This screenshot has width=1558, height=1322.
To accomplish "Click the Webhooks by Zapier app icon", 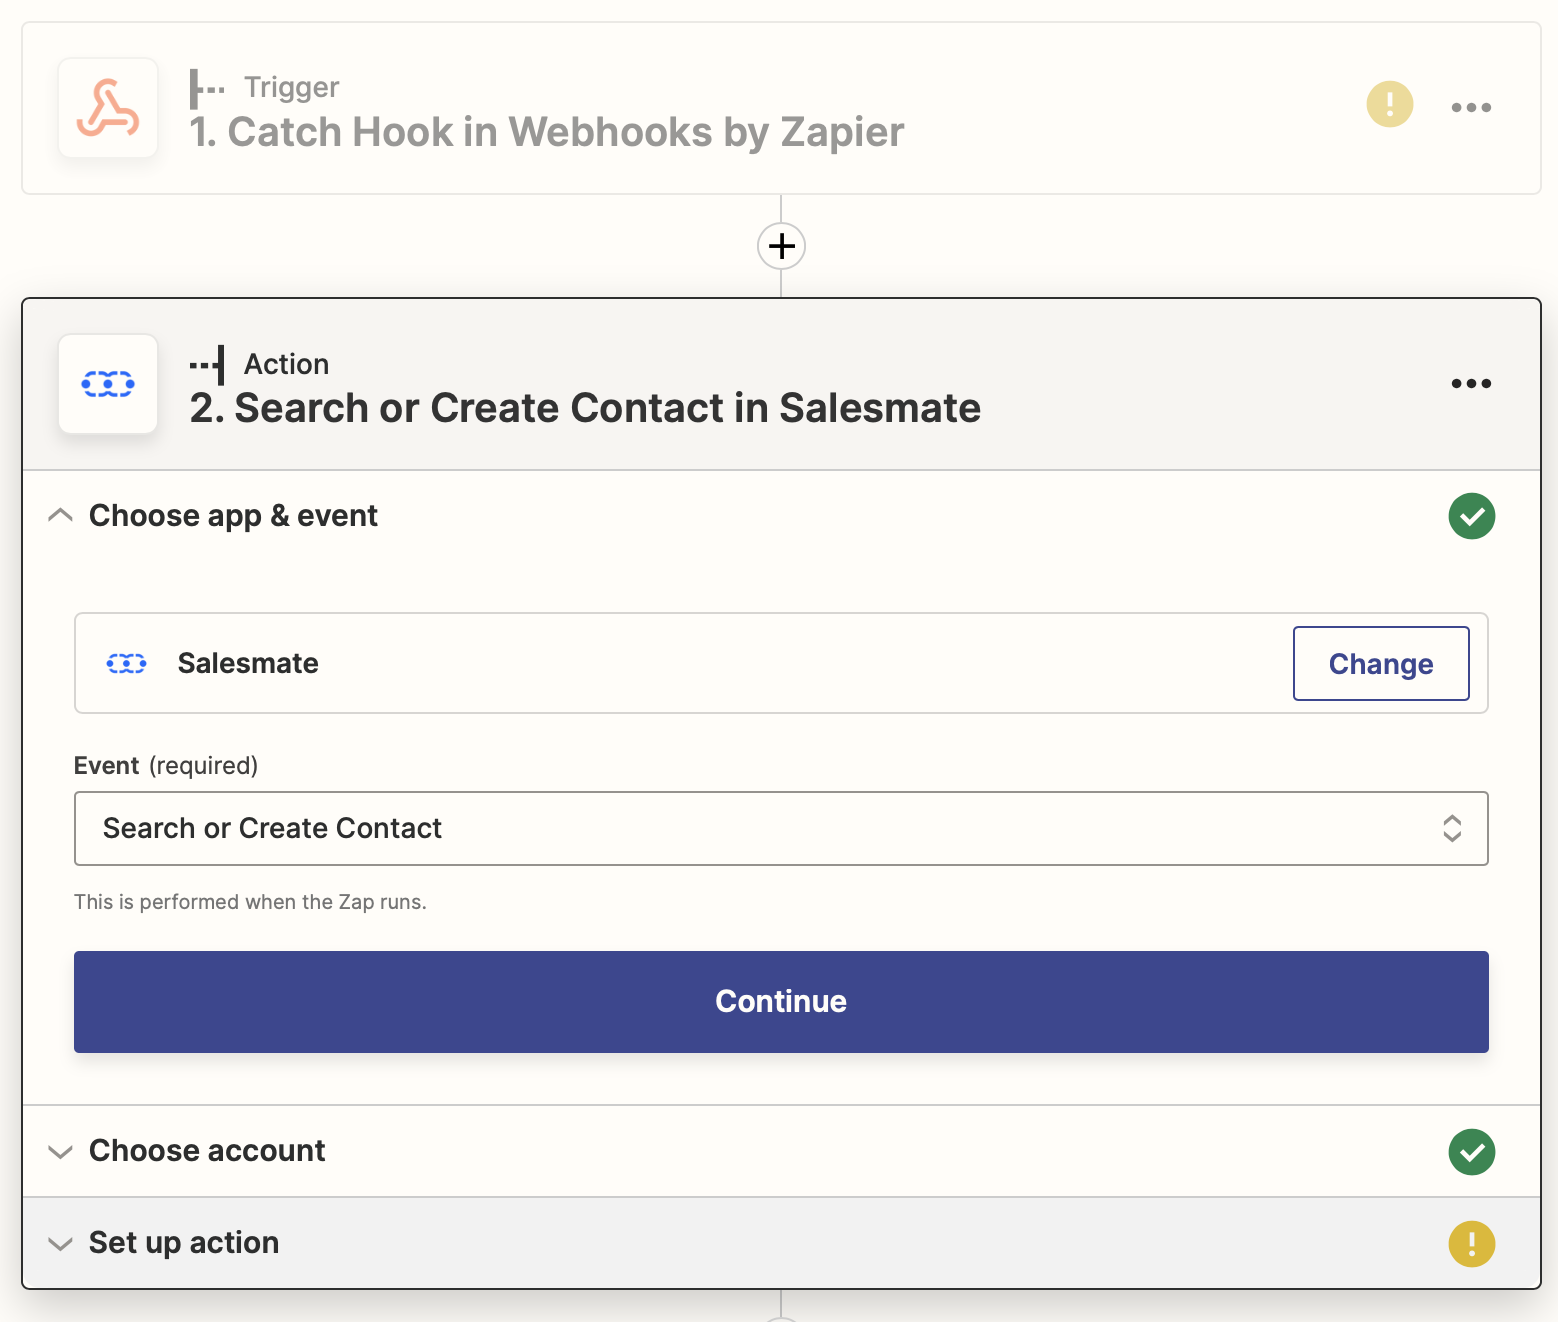I will pos(108,108).
